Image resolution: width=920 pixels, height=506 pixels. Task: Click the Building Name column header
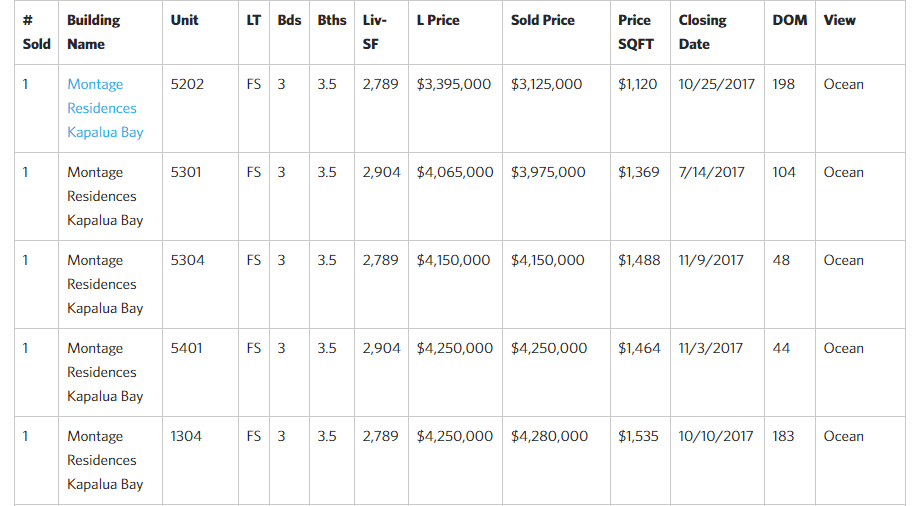(93, 32)
